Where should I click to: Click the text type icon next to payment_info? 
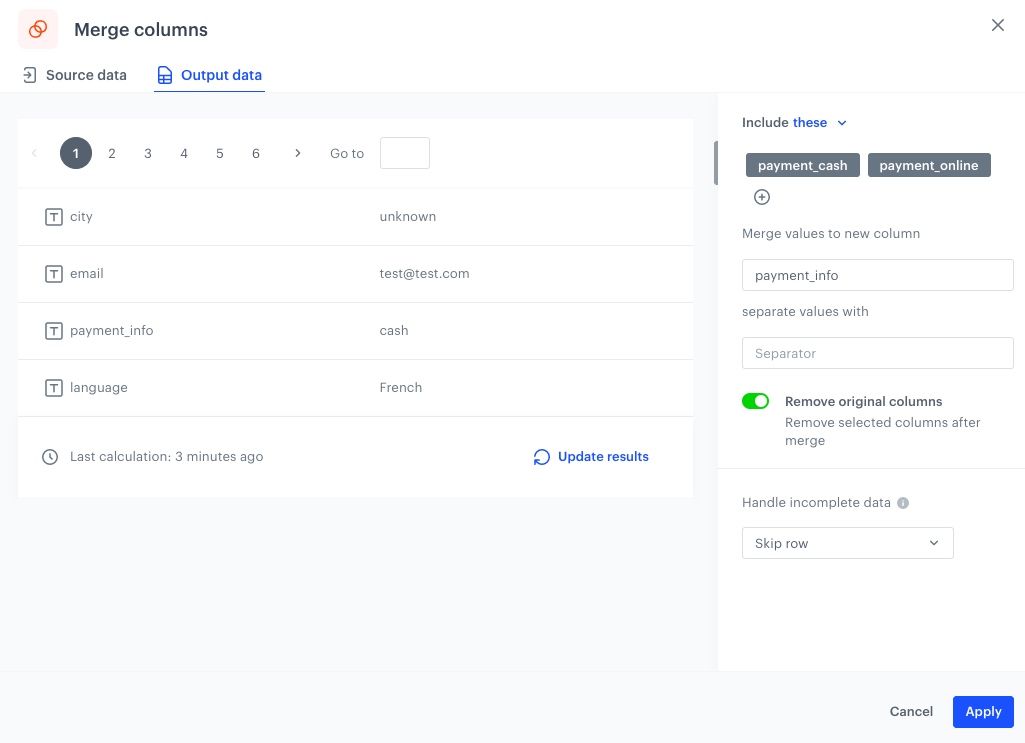[x=54, y=331]
